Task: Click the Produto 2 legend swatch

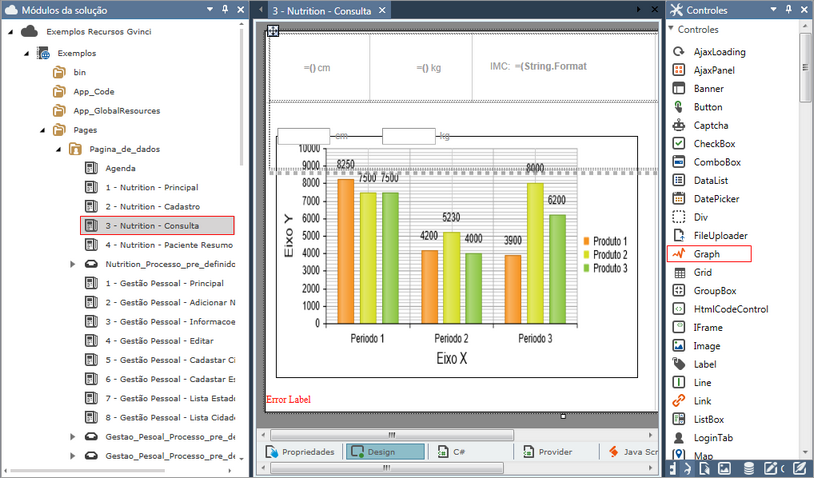Action: [587, 255]
